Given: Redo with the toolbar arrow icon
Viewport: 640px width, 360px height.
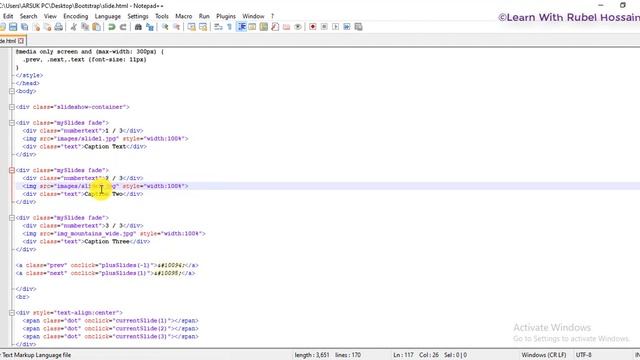Looking at the screenshot, I should pos(123,27).
